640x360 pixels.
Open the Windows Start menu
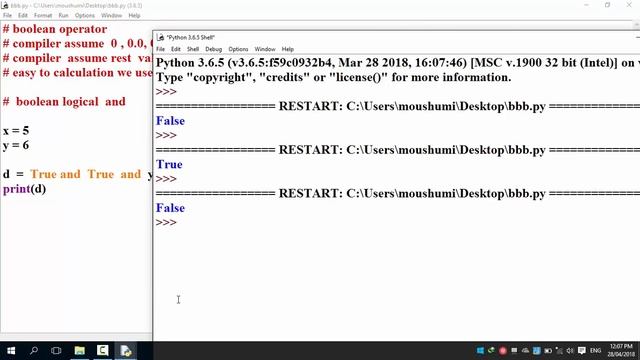(11, 351)
